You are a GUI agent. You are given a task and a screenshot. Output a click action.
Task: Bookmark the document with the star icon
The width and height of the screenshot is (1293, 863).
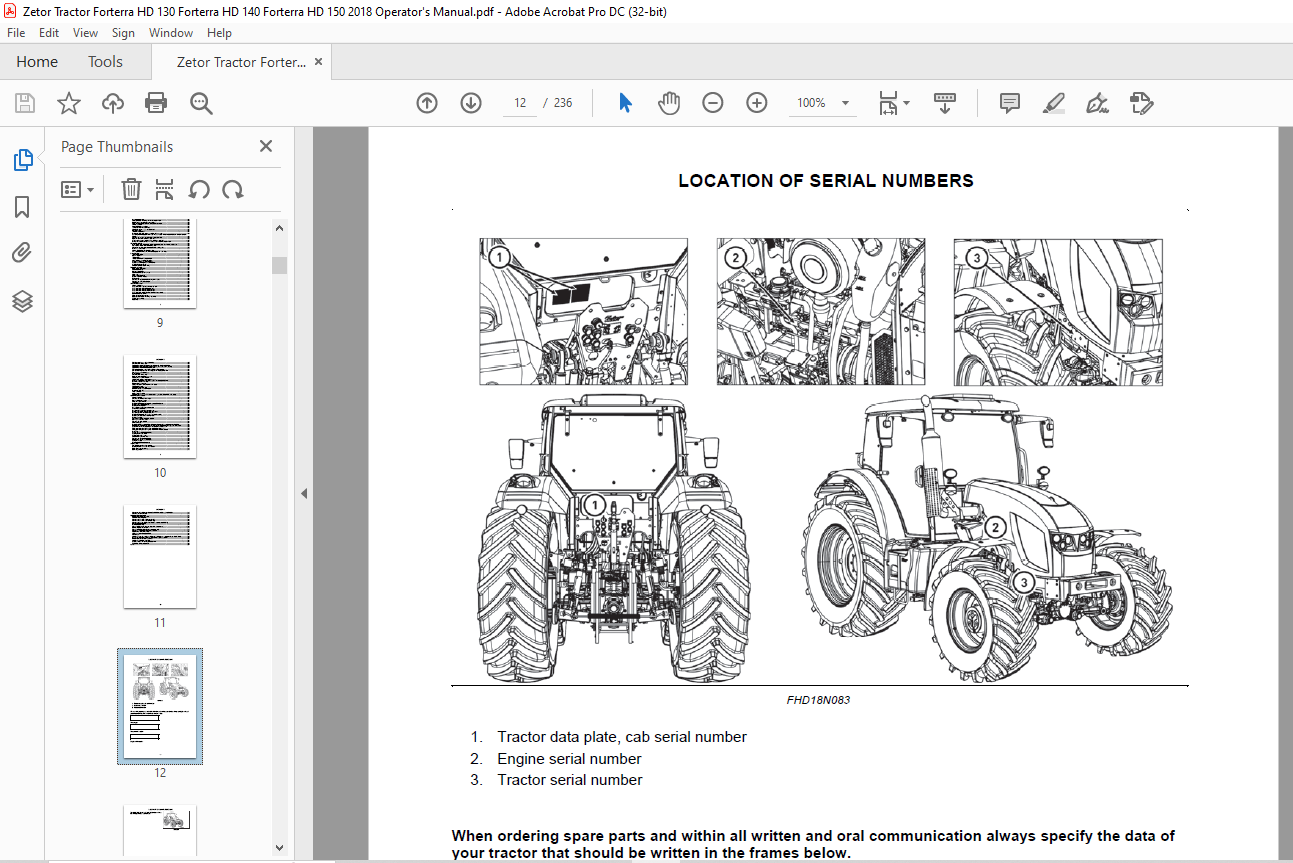tap(68, 103)
